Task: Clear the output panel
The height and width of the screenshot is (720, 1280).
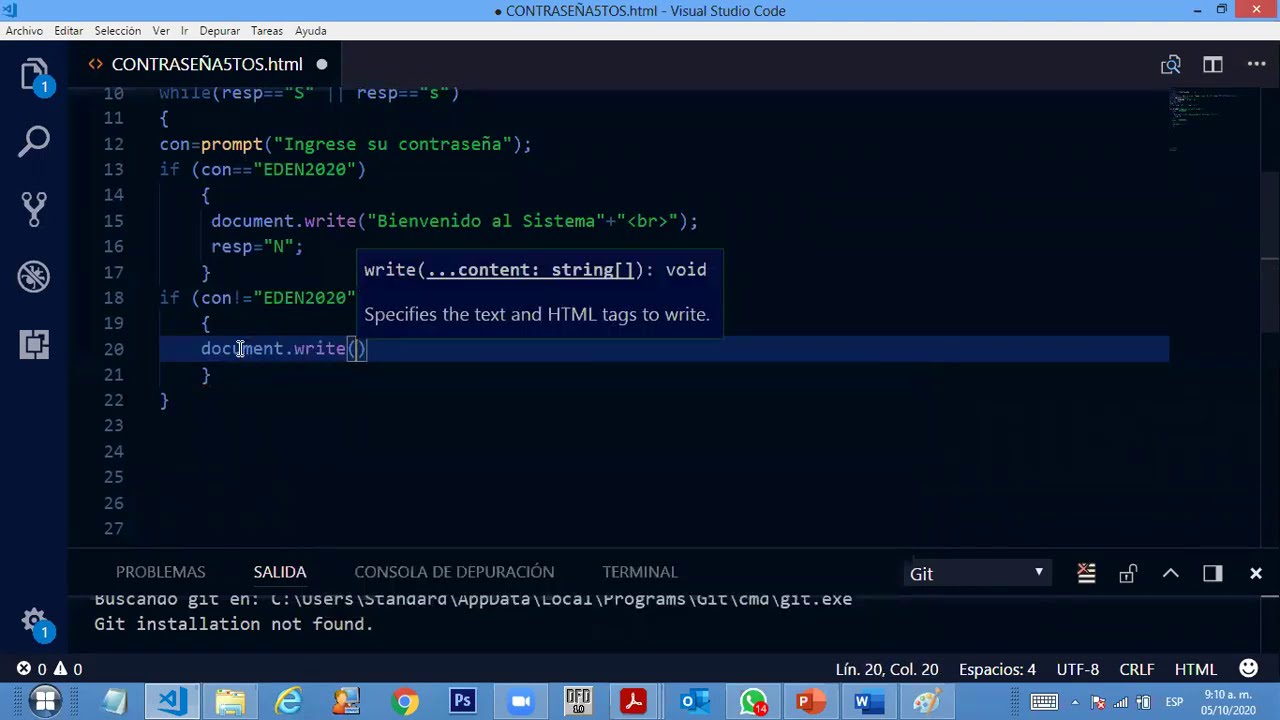Action: pyautogui.click(x=1086, y=573)
